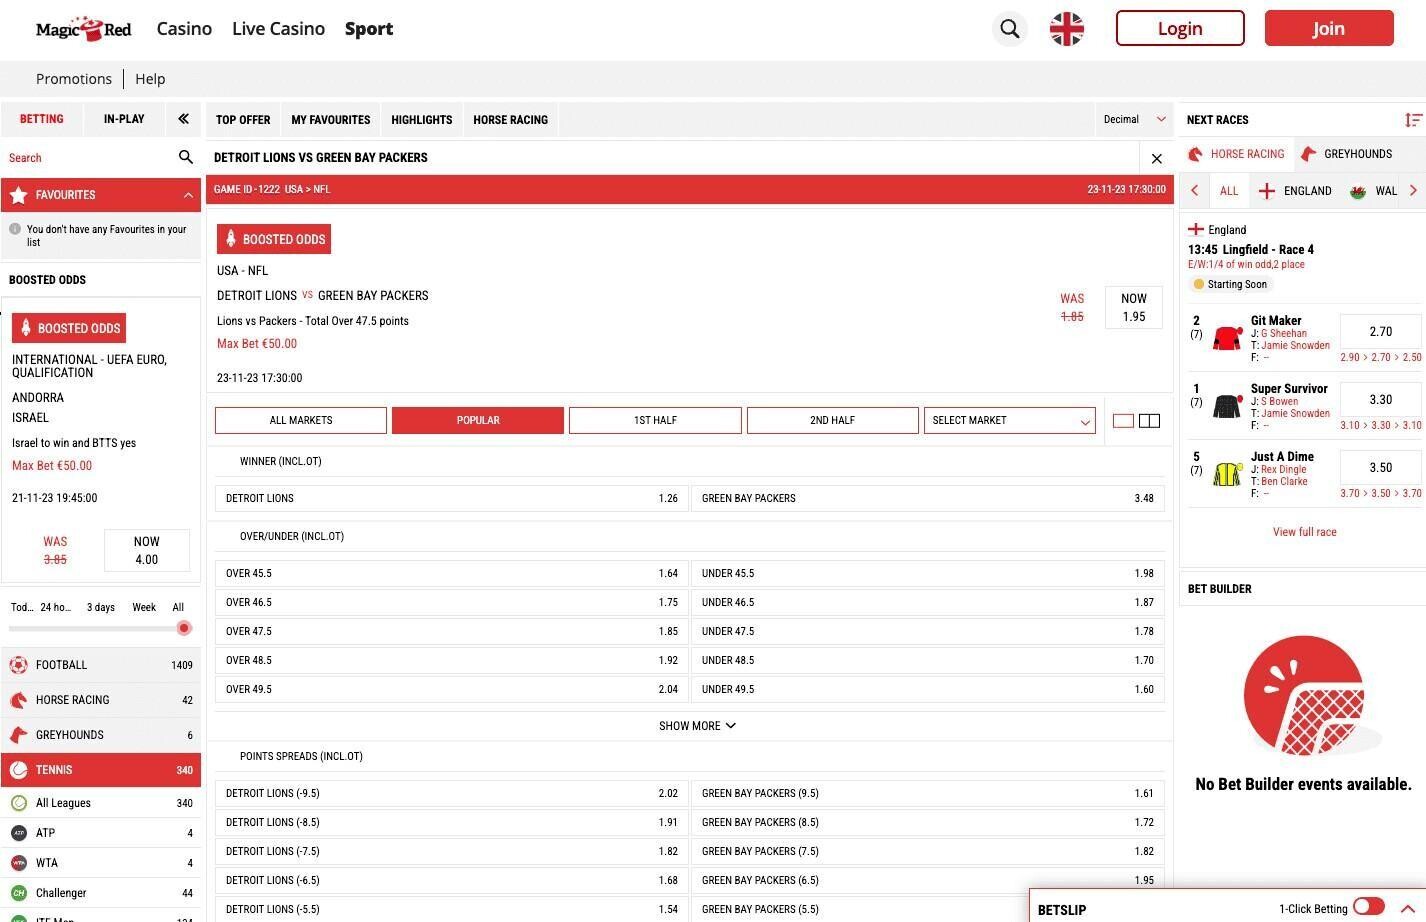
Task: Click Super Survivor jockey silk icon
Action: (x=1227, y=406)
